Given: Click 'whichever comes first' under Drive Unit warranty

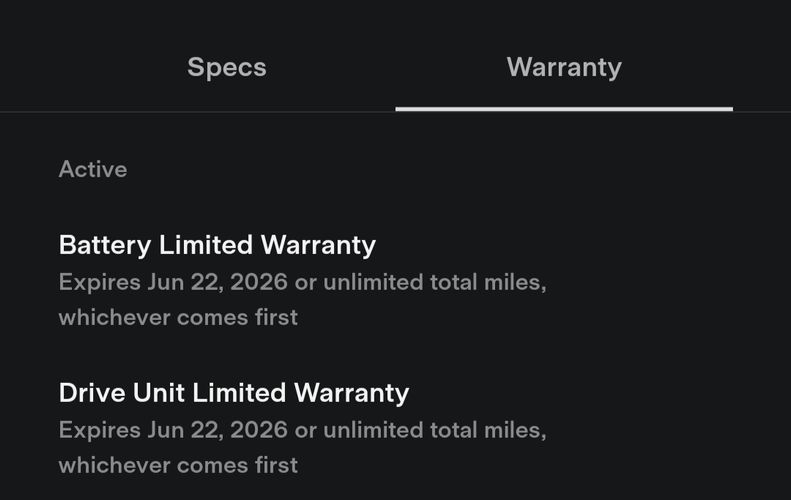Looking at the screenshot, I should point(178,465).
